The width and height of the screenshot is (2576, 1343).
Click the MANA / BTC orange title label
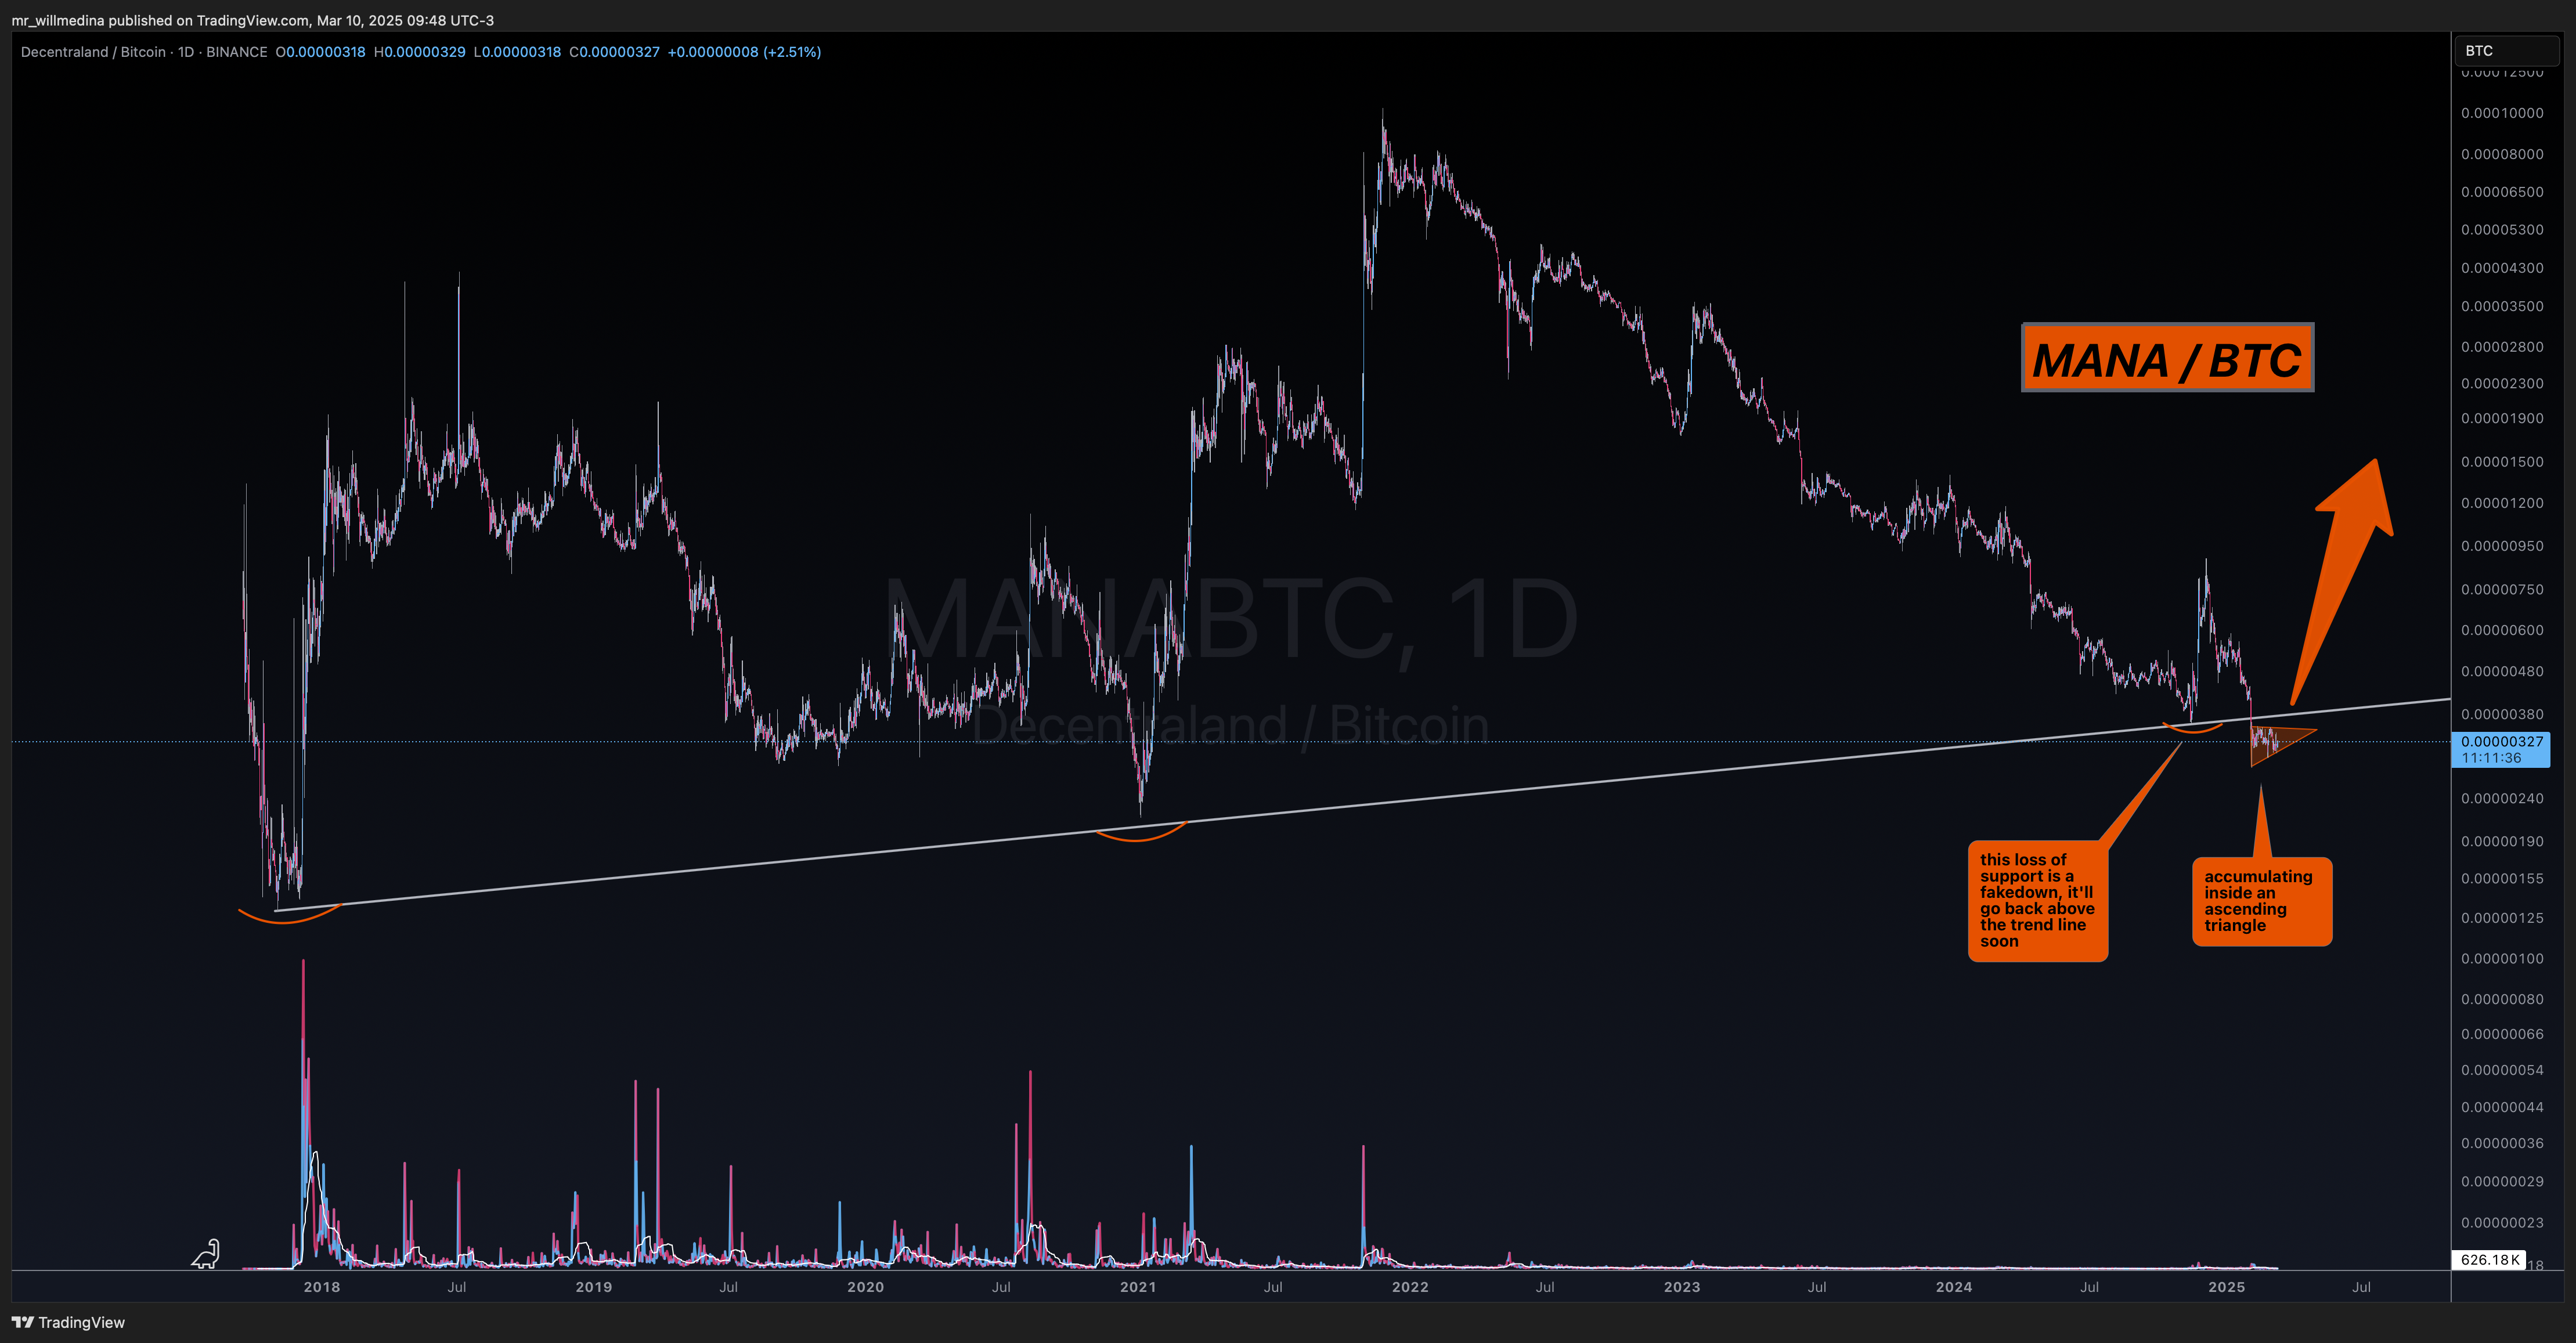pos(2167,358)
